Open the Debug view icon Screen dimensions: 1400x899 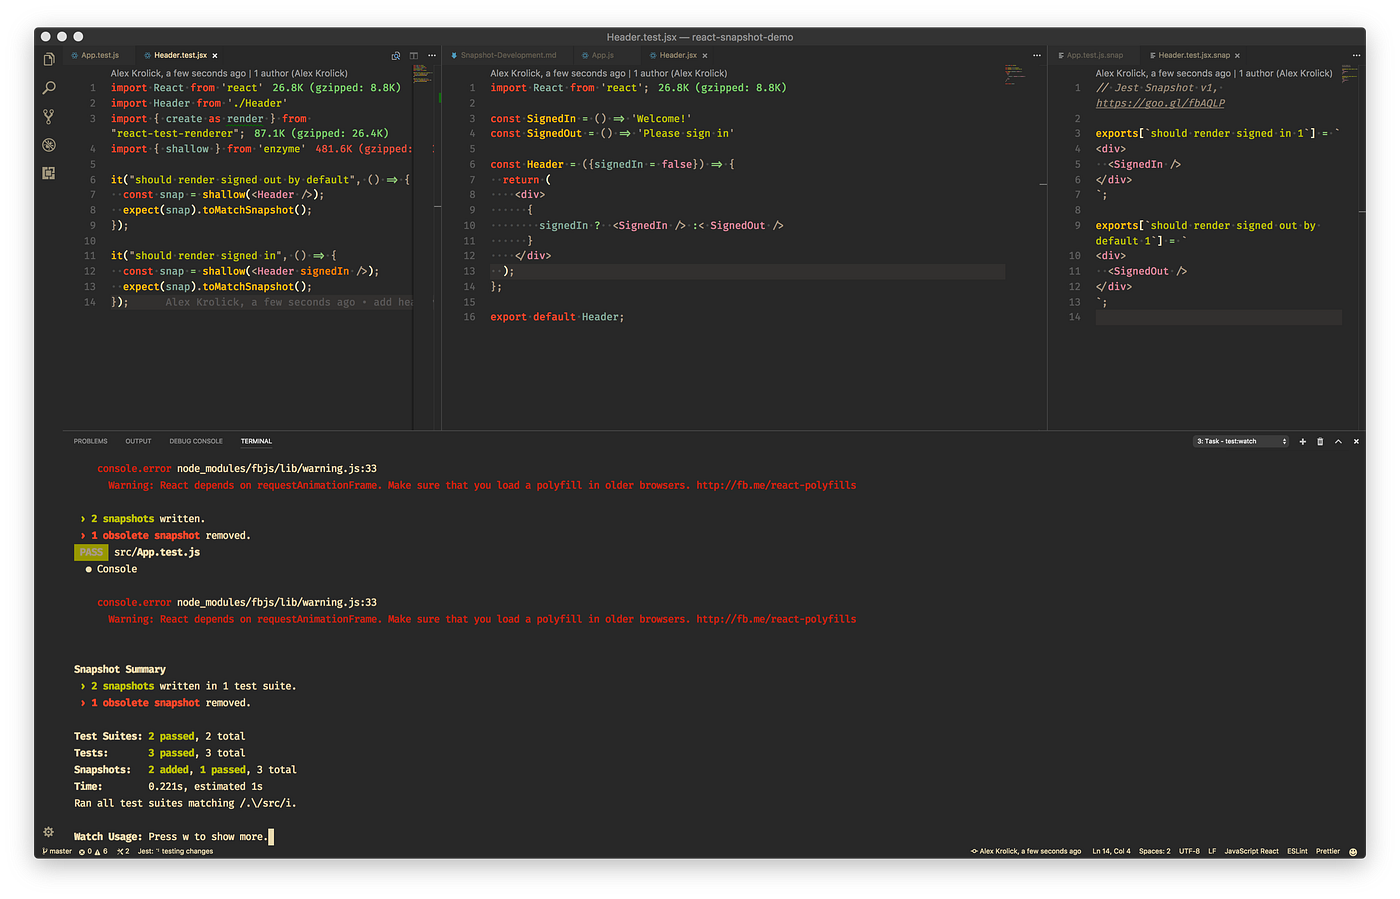click(x=49, y=145)
